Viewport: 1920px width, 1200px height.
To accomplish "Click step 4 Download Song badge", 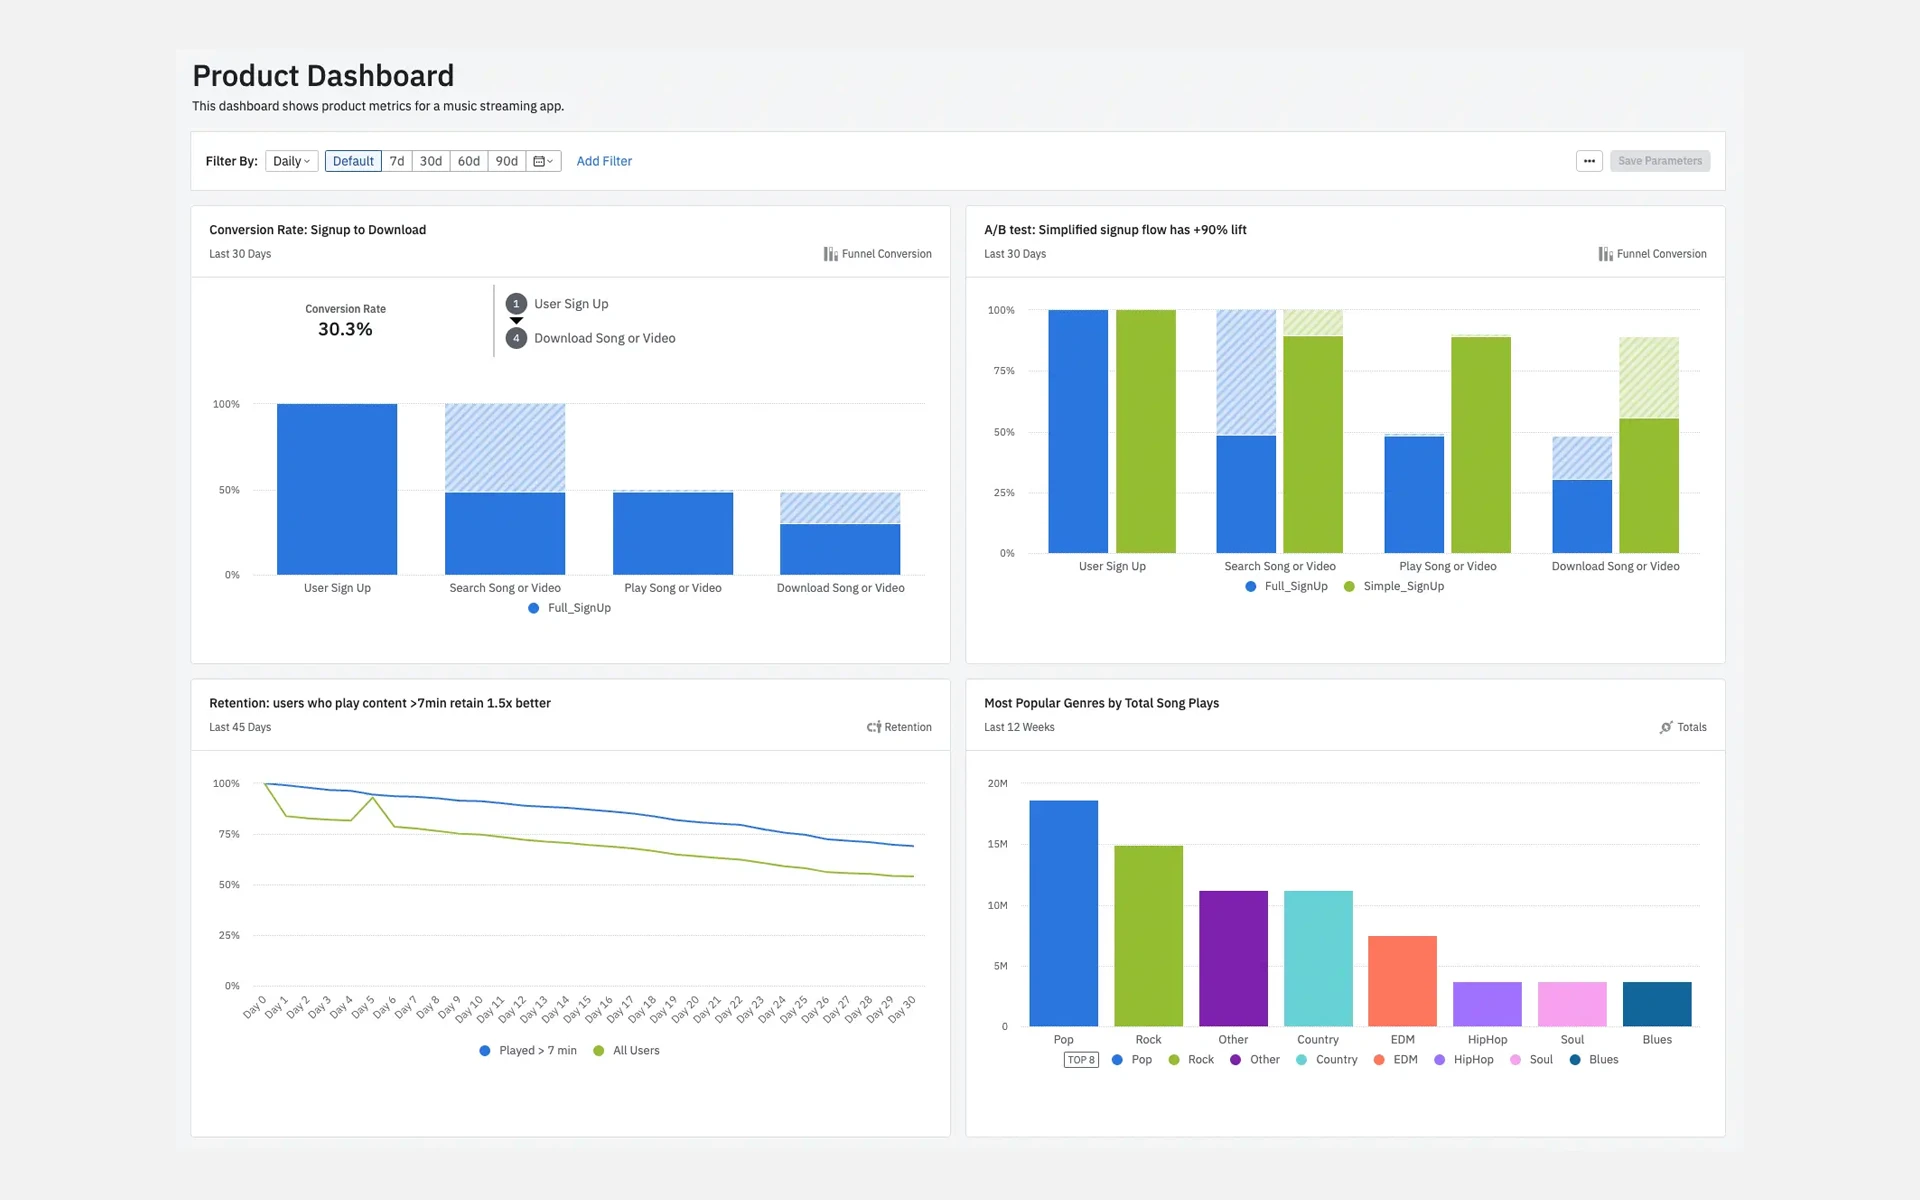I will [x=516, y=338].
